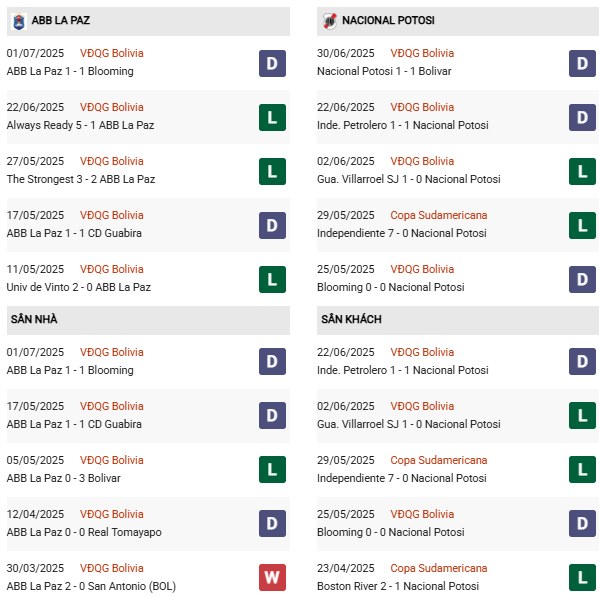599x597 pixels.
Task: Click the ABB LA PAZ header title
Action: 61,20
